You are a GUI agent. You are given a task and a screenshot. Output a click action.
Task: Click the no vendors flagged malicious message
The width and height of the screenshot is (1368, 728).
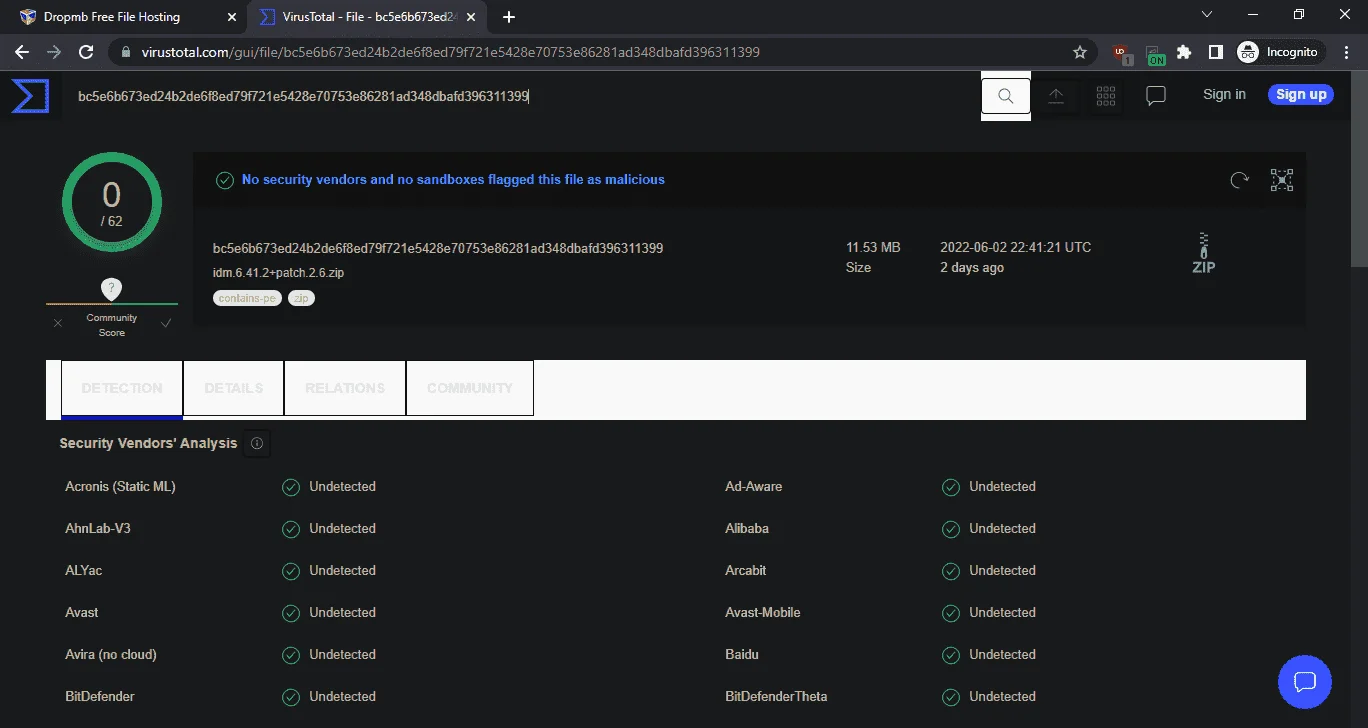click(453, 180)
